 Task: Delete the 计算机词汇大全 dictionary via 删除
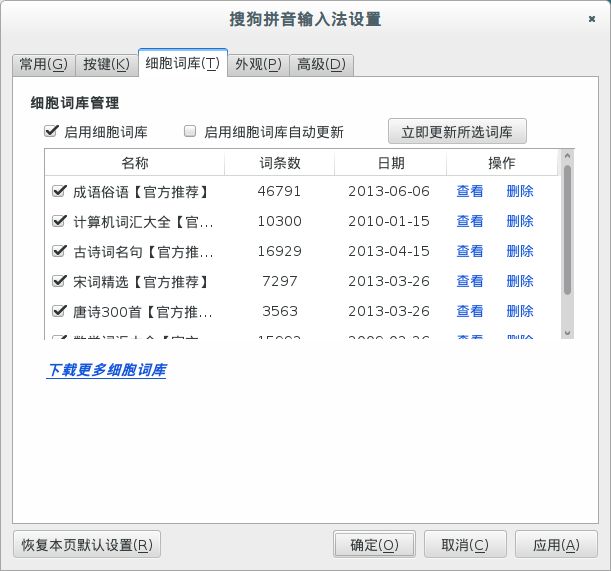(x=520, y=221)
